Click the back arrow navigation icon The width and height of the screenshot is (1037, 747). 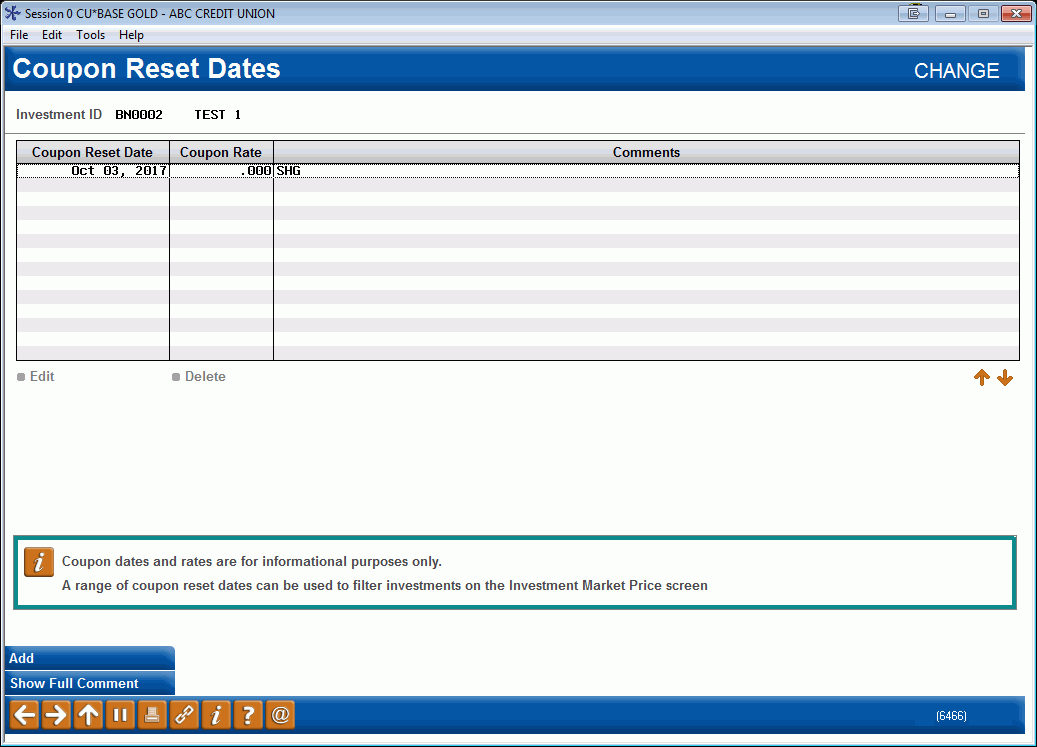24,715
